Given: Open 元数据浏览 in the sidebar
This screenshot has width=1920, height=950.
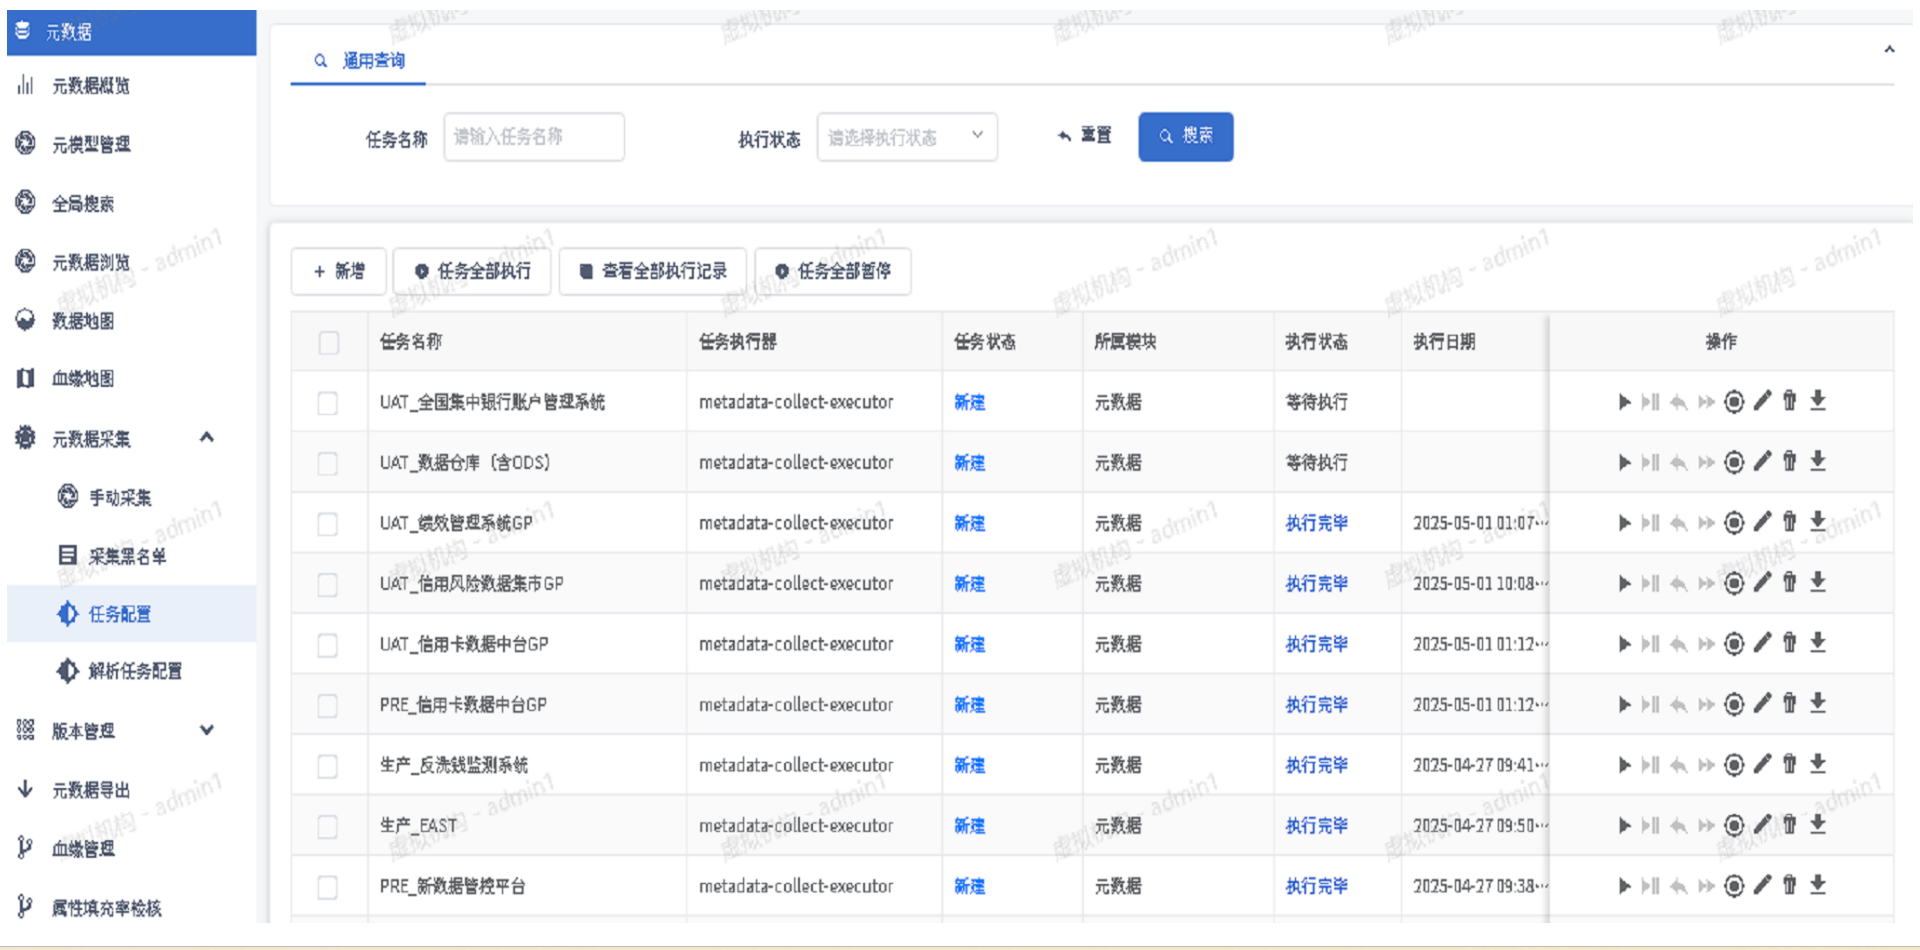Looking at the screenshot, I should tap(91, 263).
